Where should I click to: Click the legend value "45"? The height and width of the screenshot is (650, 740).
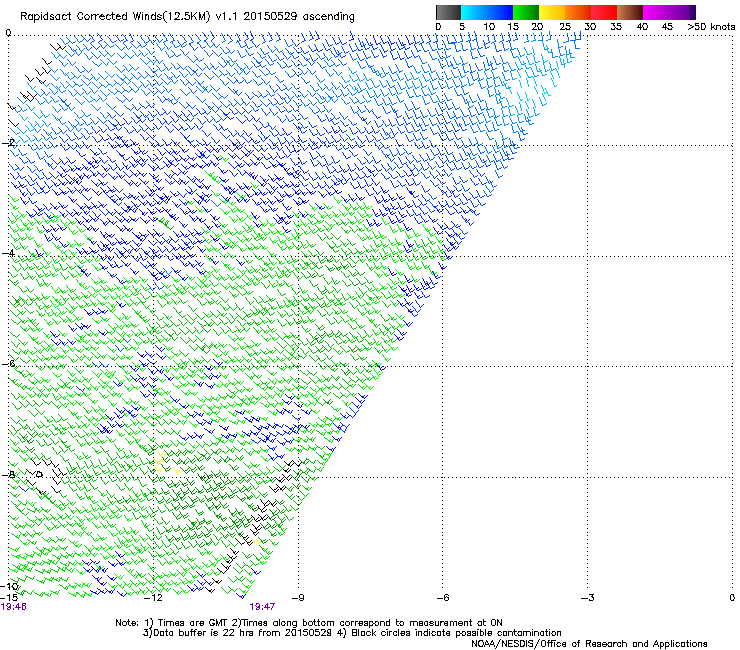[667, 27]
